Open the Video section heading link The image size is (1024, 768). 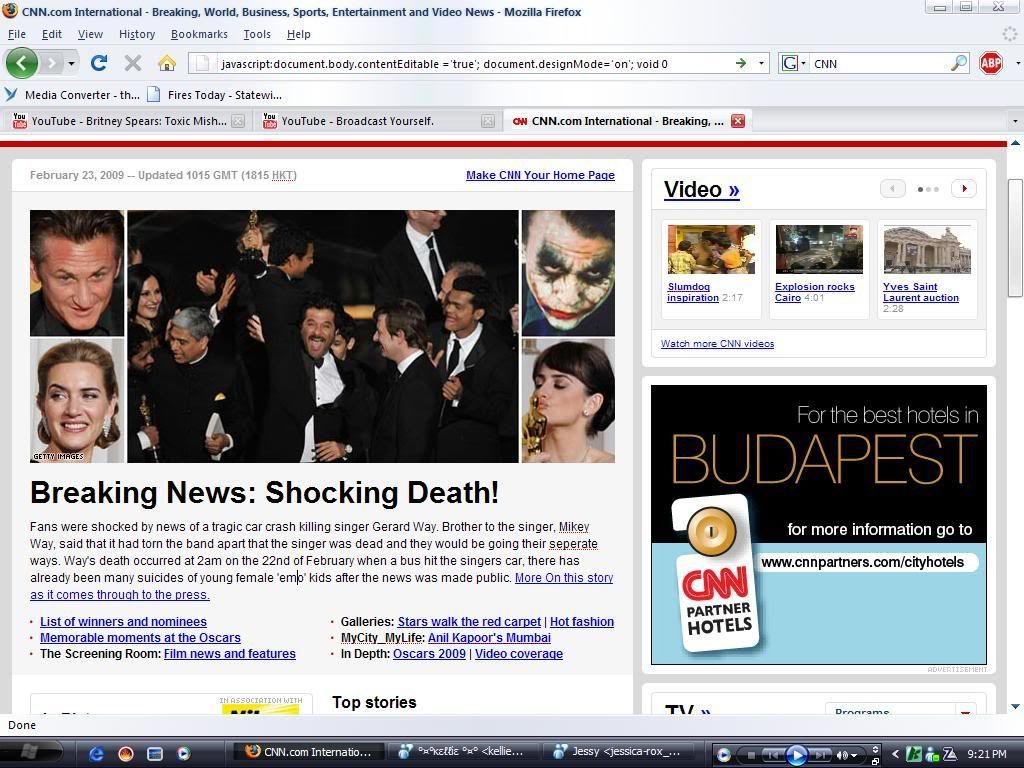pos(701,189)
